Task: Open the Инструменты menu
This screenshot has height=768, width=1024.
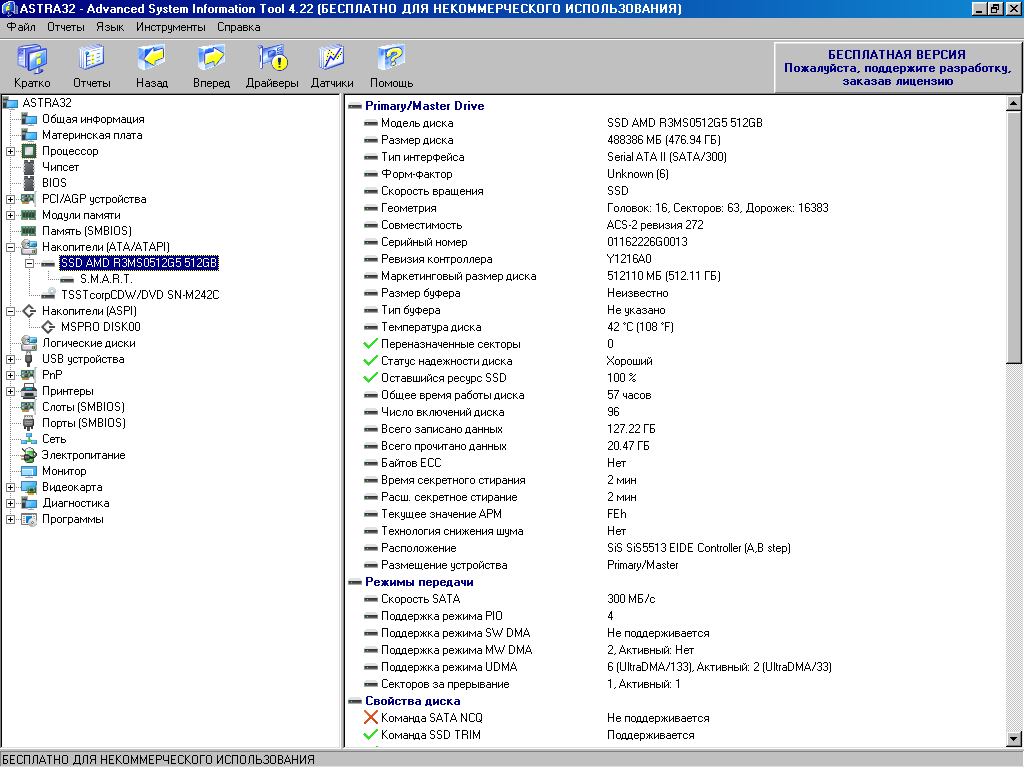Action: (x=170, y=27)
